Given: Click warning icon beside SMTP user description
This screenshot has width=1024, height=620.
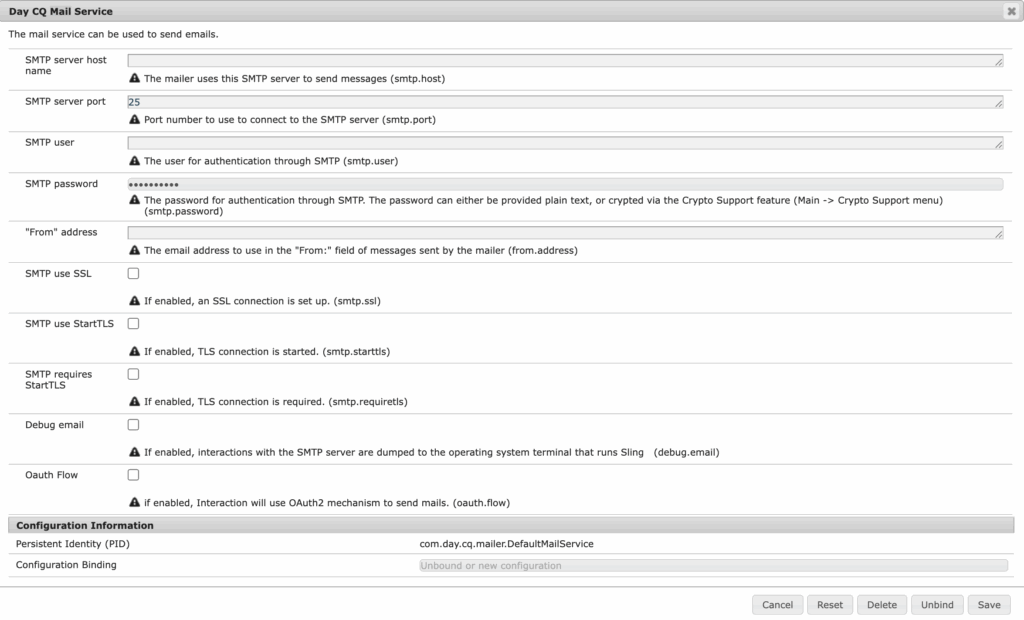Looking at the screenshot, I should pyautogui.click(x=134, y=160).
